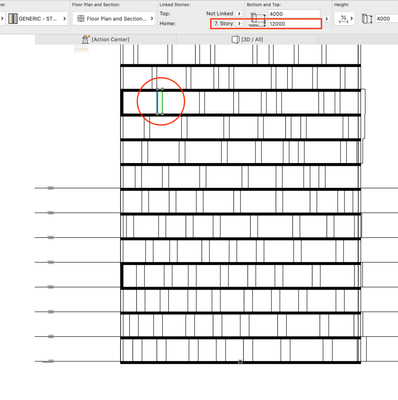Click the wall height icon
The height and width of the screenshot is (400, 398).
[367, 19]
